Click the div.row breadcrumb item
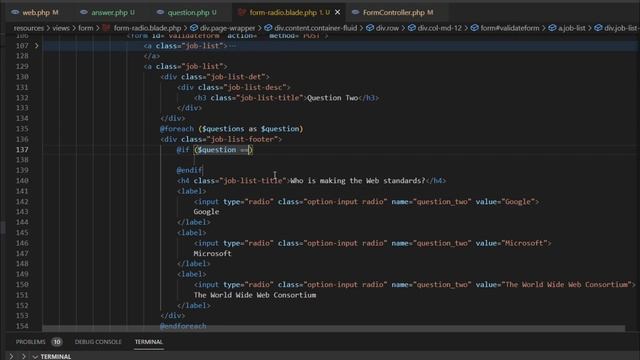The image size is (640, 360). pos(387,28)
